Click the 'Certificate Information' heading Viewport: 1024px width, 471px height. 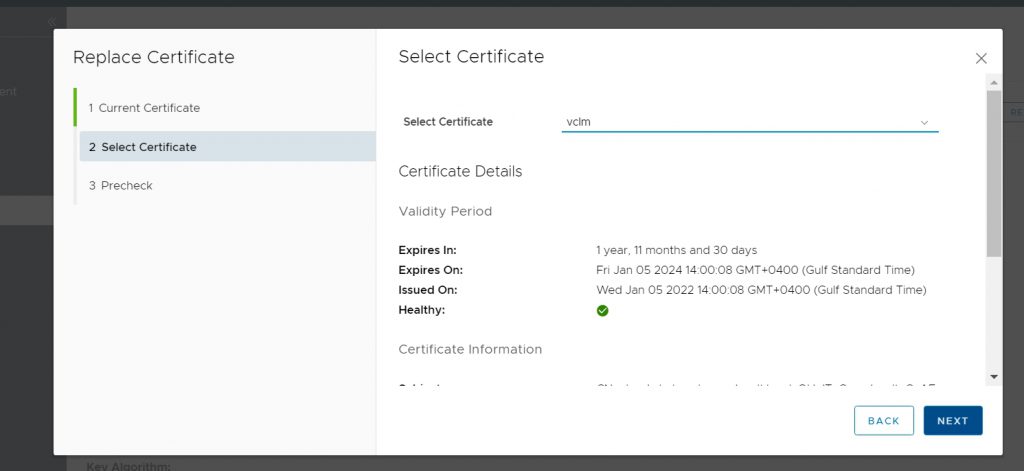(x=470, y=349)
